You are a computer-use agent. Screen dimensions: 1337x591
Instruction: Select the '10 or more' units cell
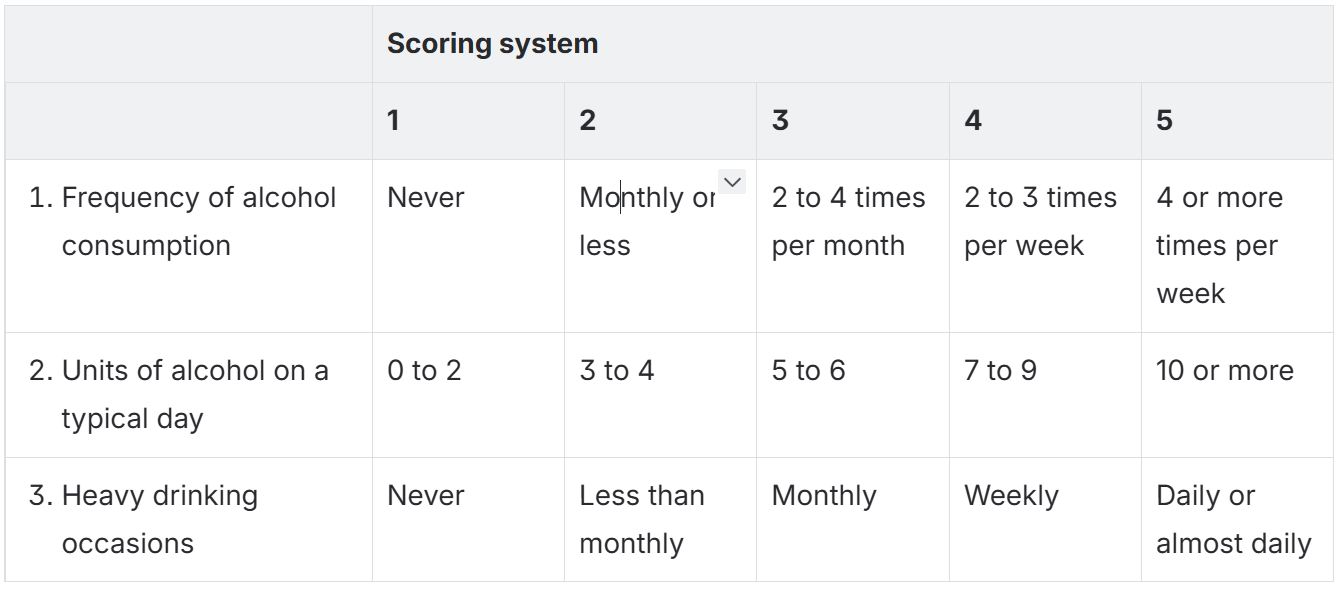[x=1224, y=371]
